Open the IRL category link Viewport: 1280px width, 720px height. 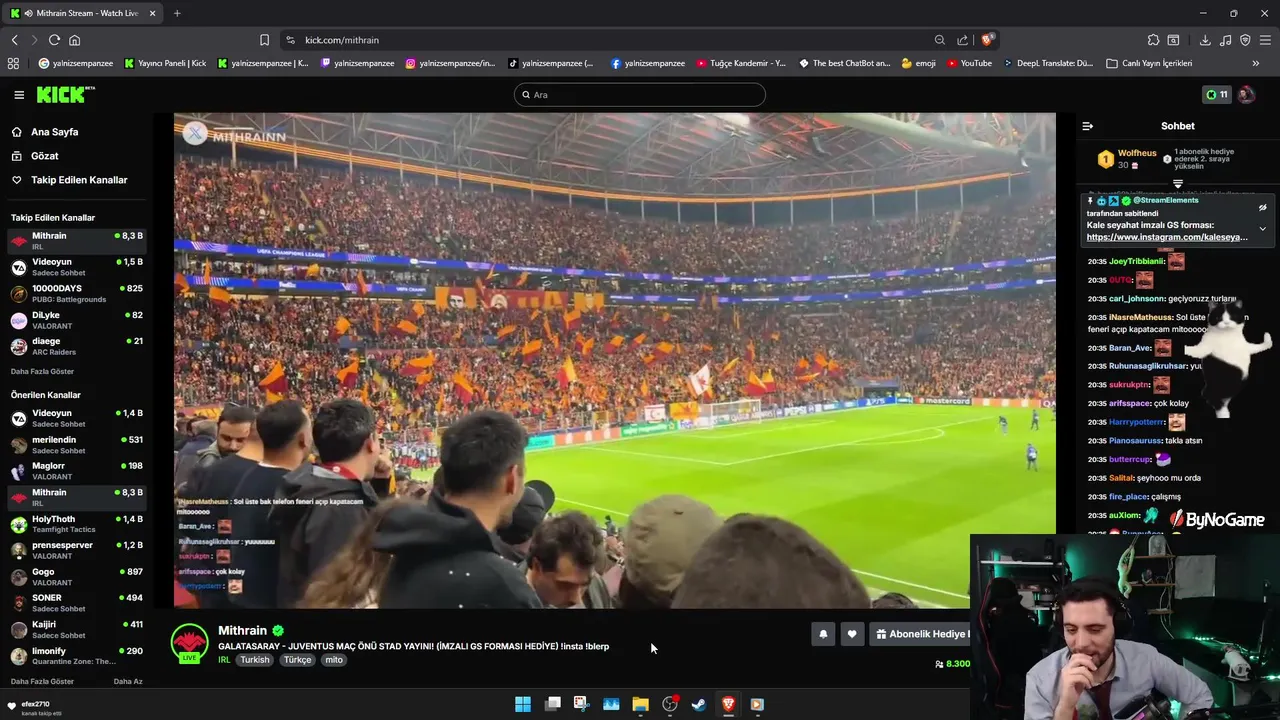(x=224, y=660)
